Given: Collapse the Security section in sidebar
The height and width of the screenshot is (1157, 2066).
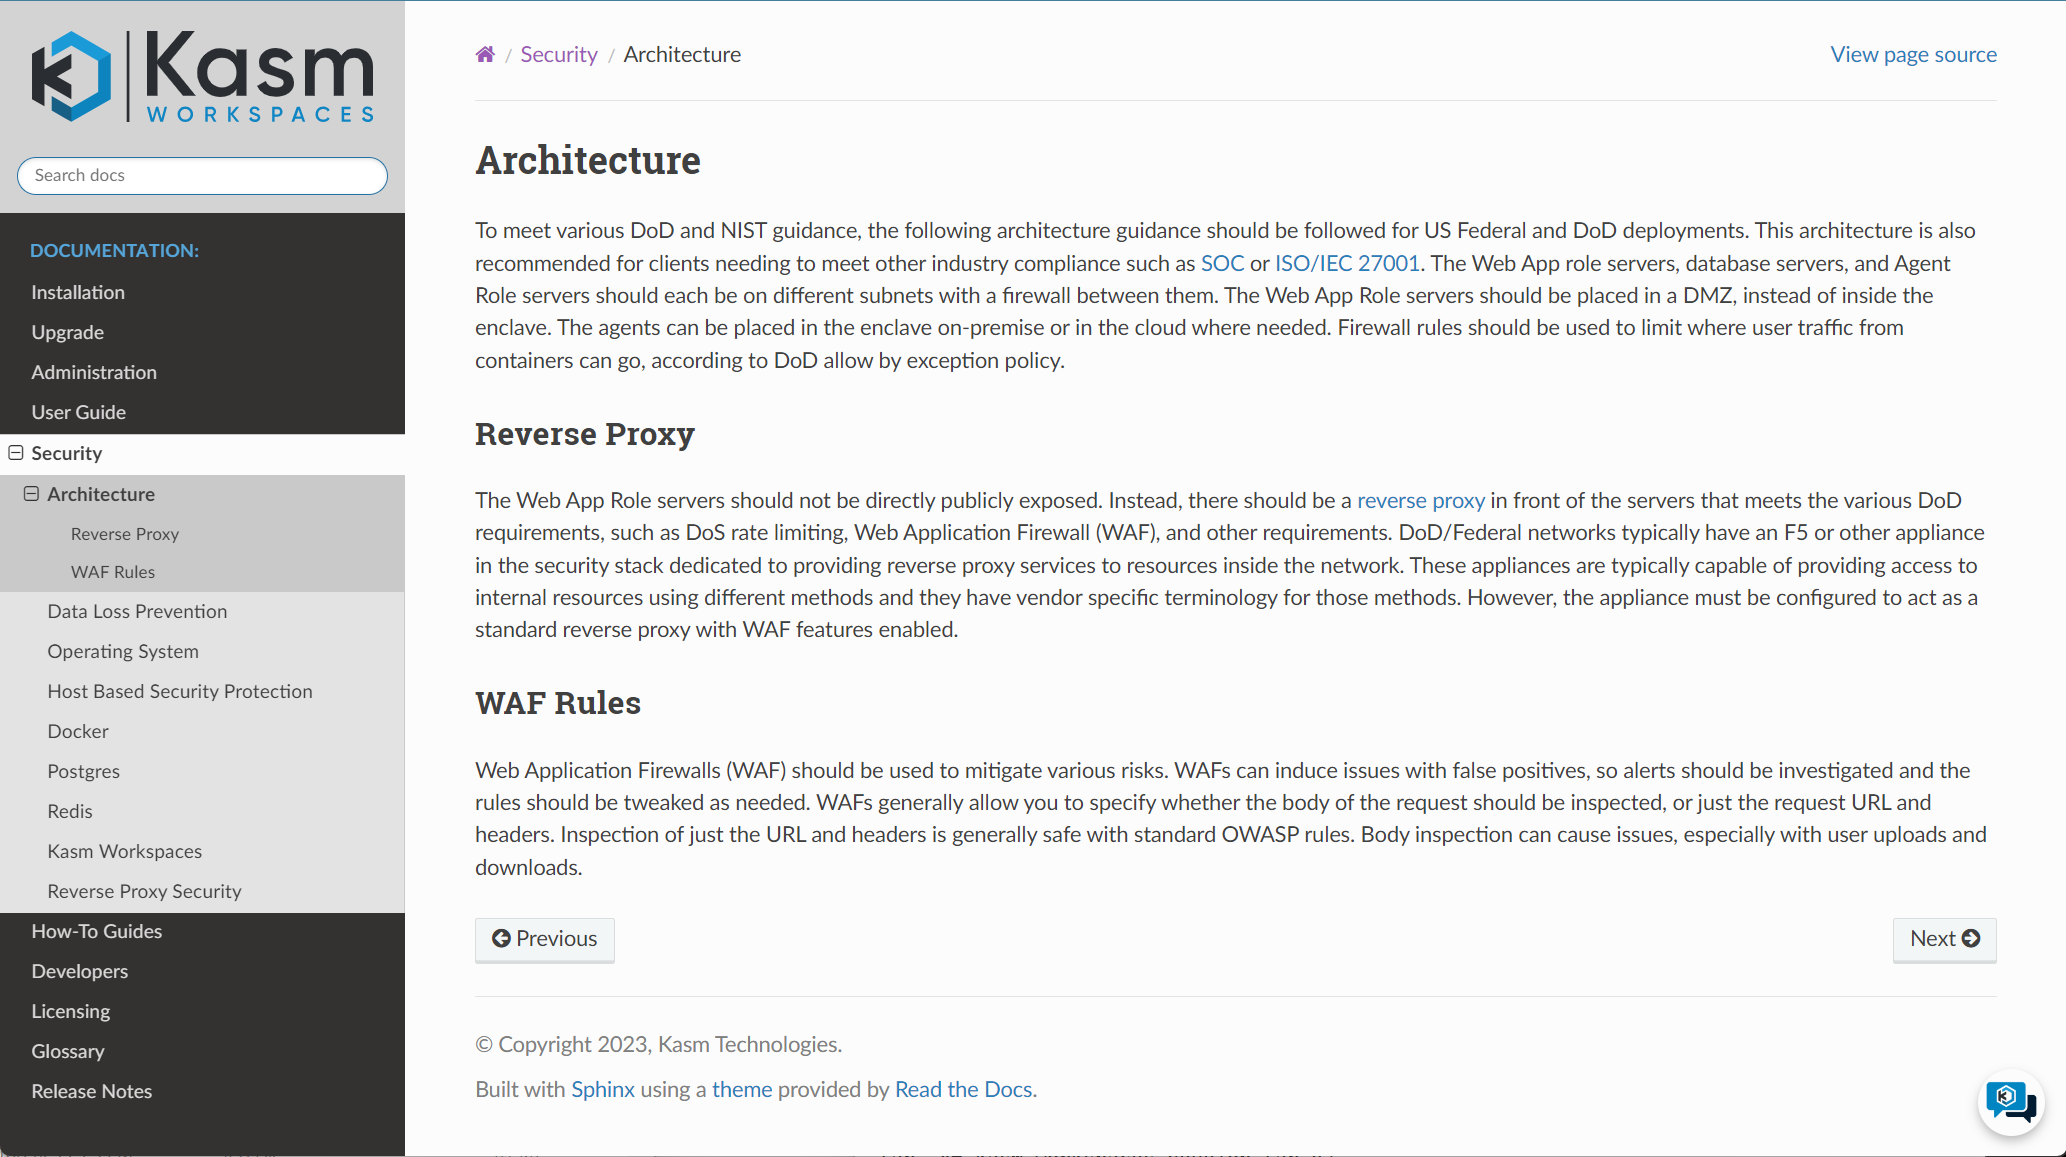Looking at the screenshot, I should (x=16, y=453).
